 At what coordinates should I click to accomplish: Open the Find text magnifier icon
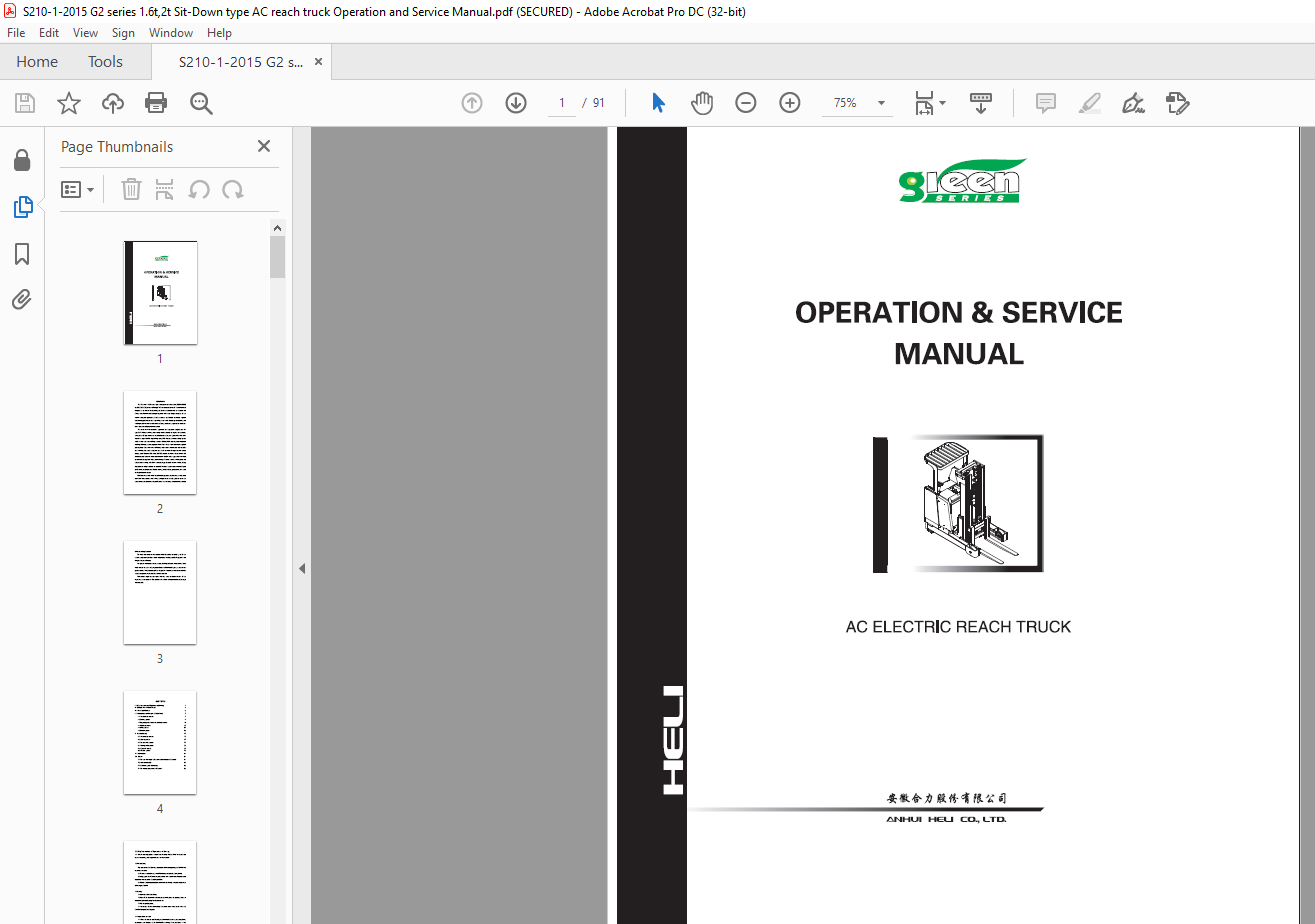coord(201,103)
